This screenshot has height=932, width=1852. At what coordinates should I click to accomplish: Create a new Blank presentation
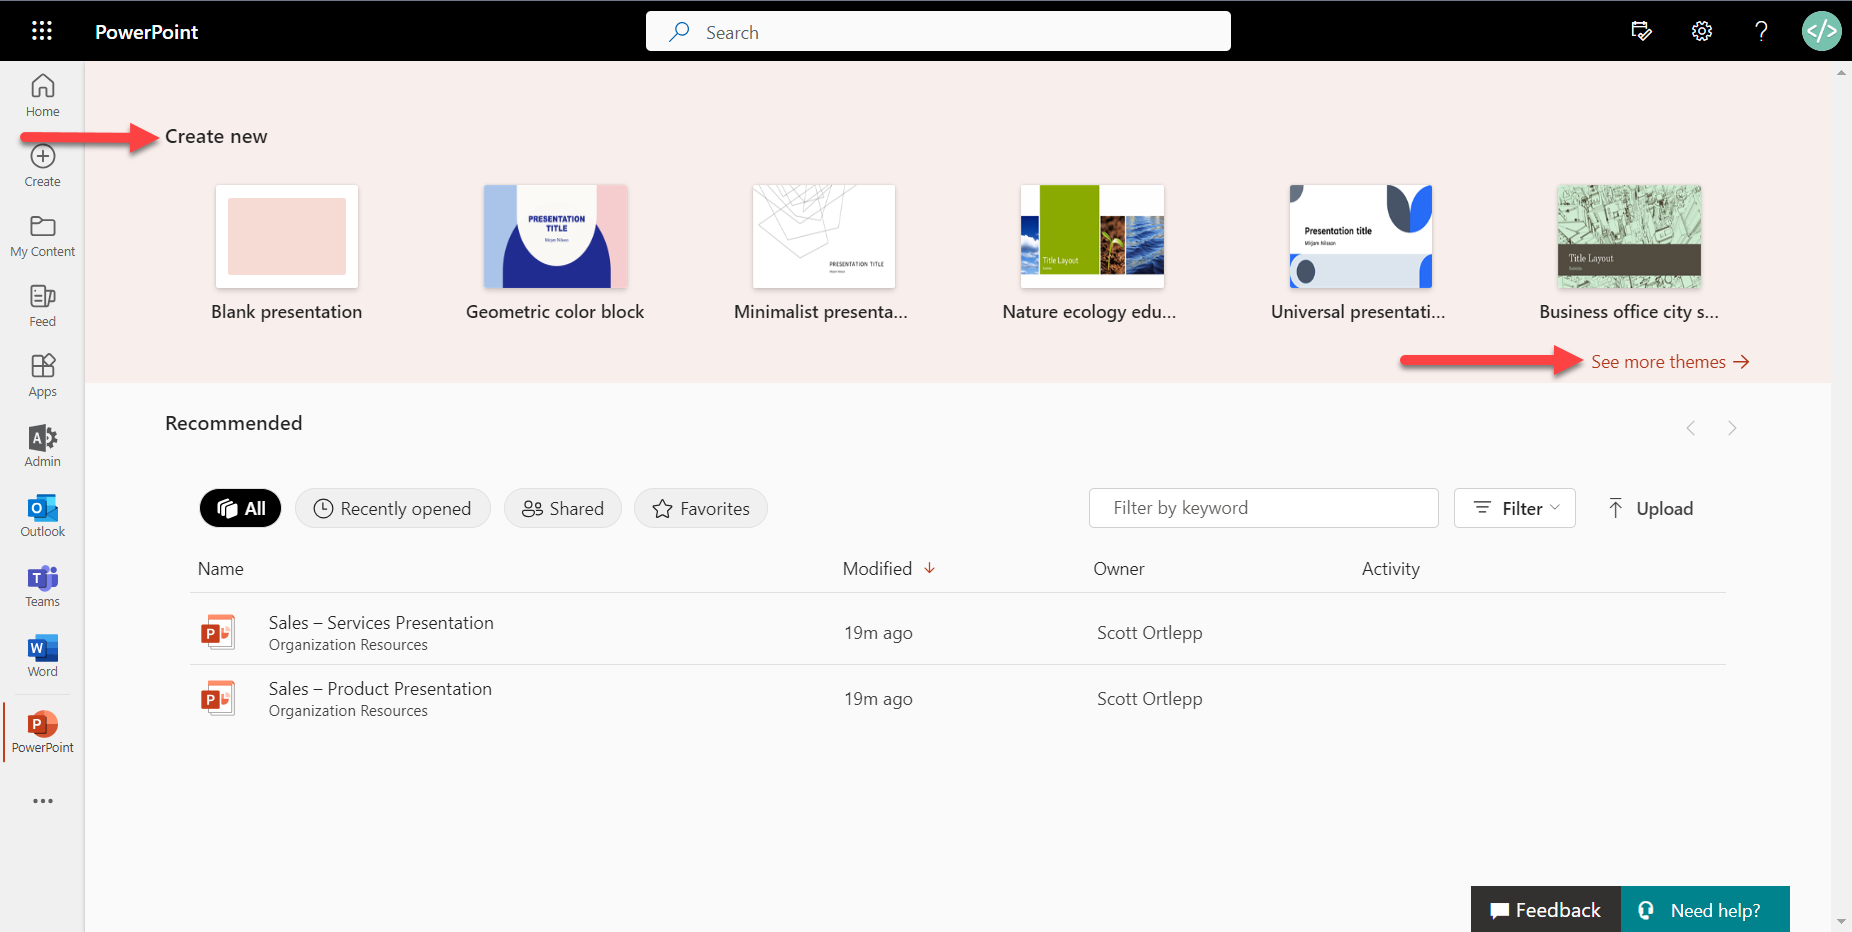tap(286, 237)
